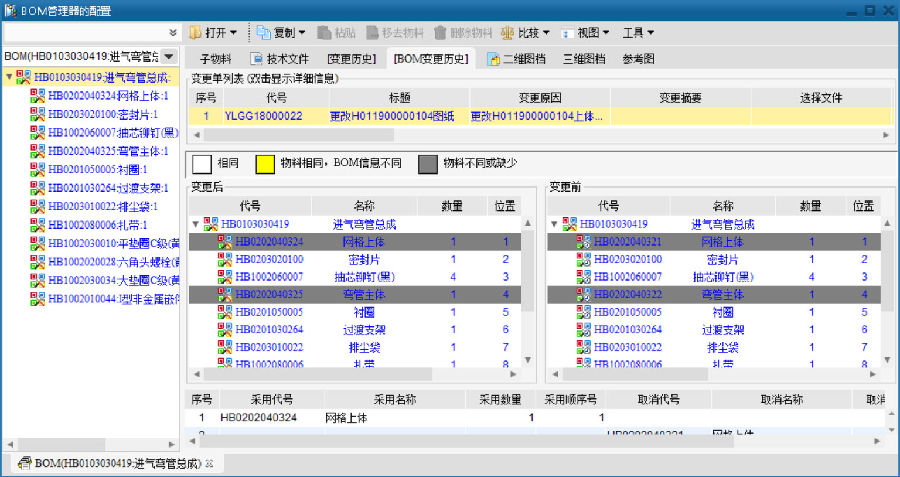Click the HB1002060007 icon in 变更前 panel
Viewport: 900px width, 477px height.
pyautogui.click(x=584, y=277)
